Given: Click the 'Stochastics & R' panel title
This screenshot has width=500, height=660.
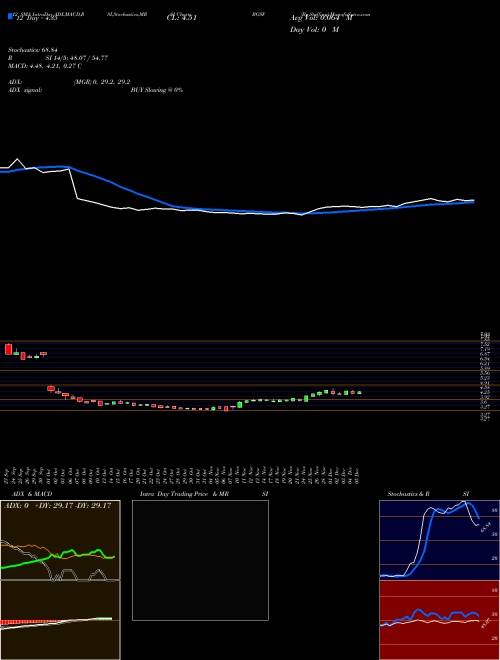Looking at the screenshot, I should [x=408, y=494].
